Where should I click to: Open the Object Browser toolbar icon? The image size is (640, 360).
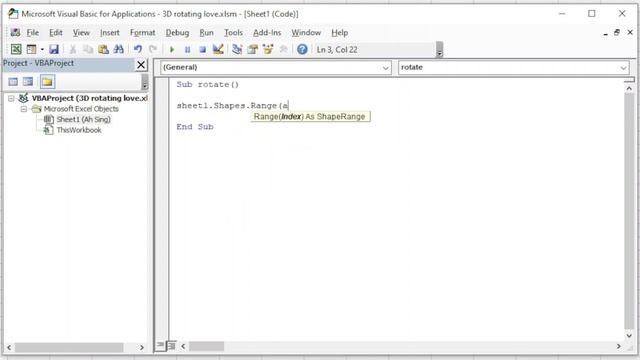[268, 49]
